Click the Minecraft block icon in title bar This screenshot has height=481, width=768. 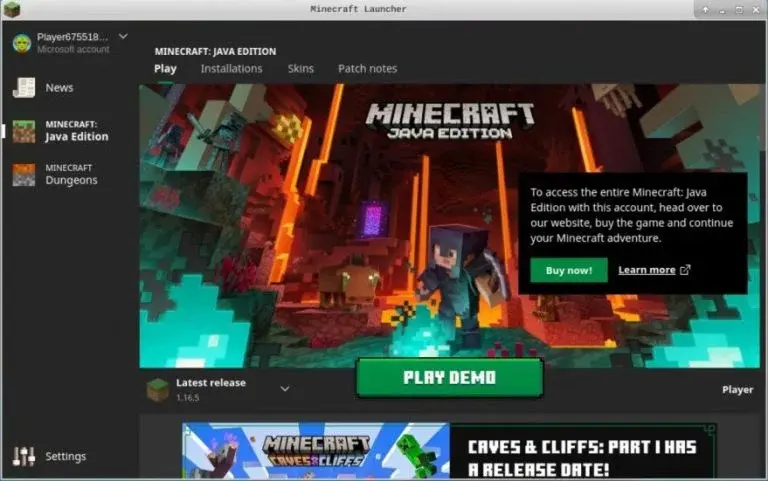[12, 10]
